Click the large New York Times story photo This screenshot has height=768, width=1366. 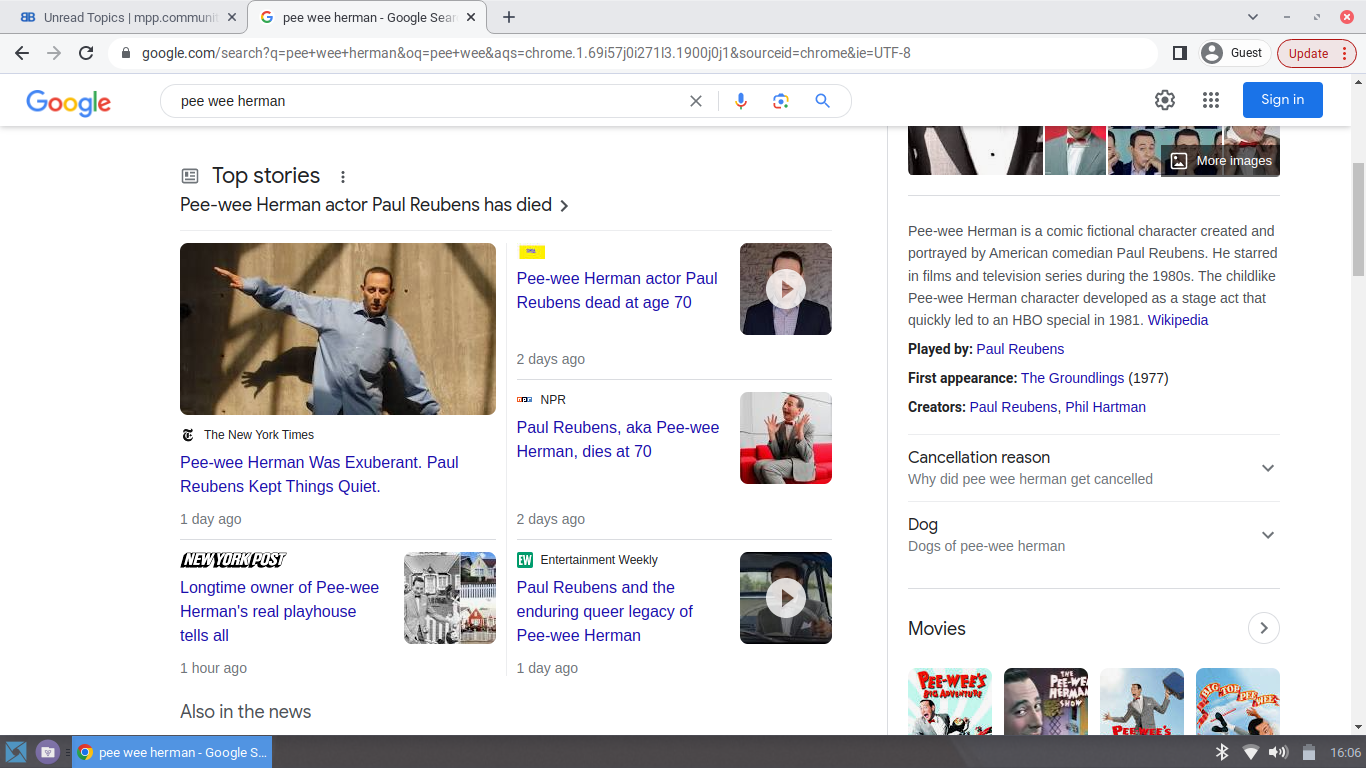[338, 329]
